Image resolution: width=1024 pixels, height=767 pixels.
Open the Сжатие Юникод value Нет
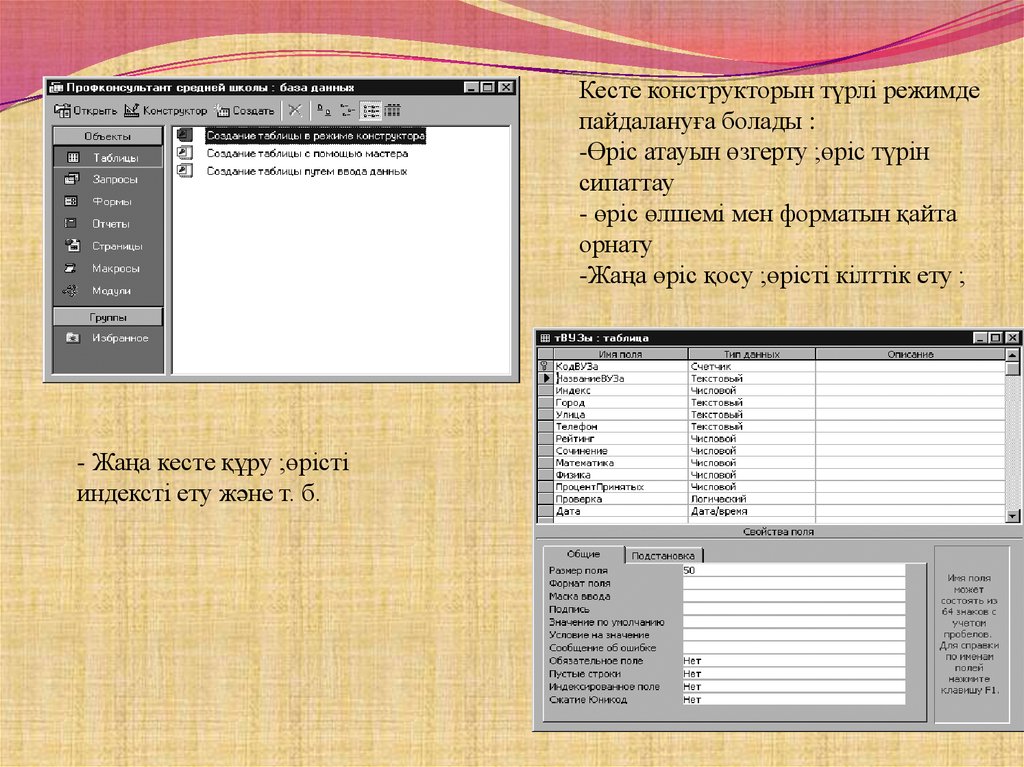click(793, 699)
